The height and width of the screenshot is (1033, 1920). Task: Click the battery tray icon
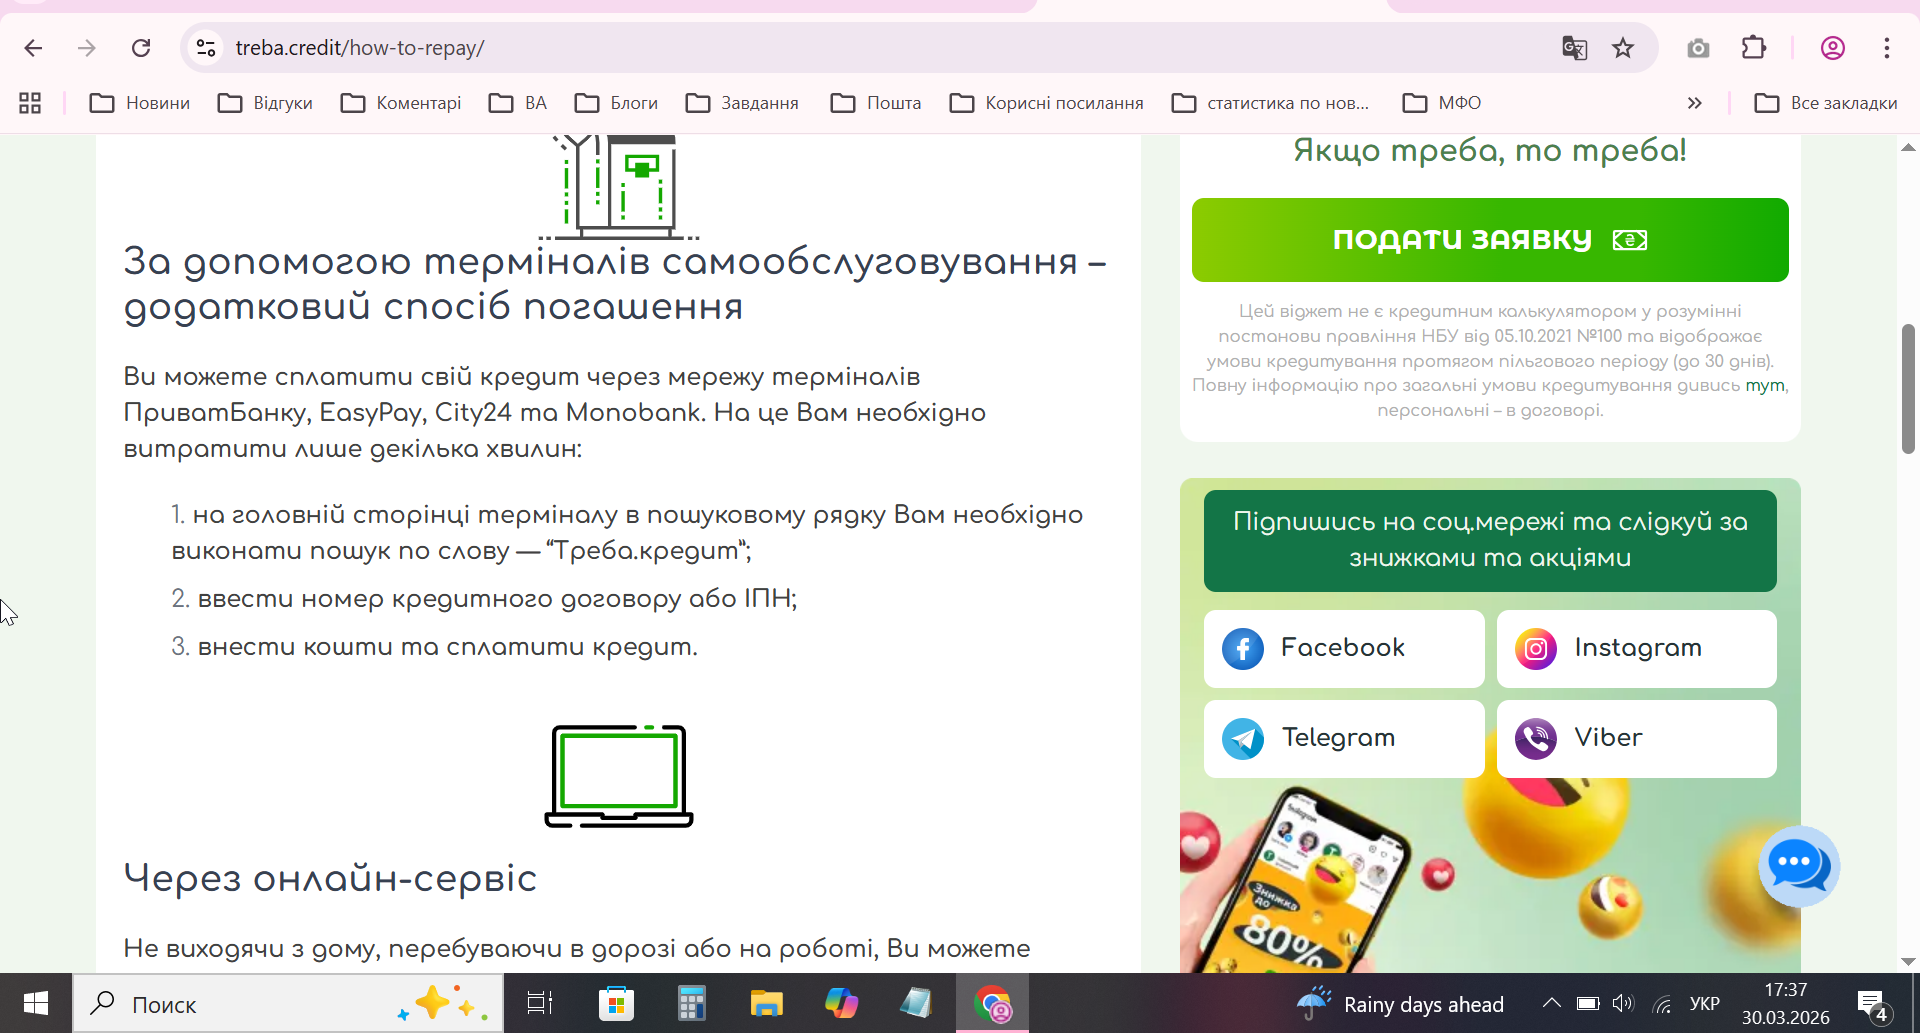(1588, 1004)
